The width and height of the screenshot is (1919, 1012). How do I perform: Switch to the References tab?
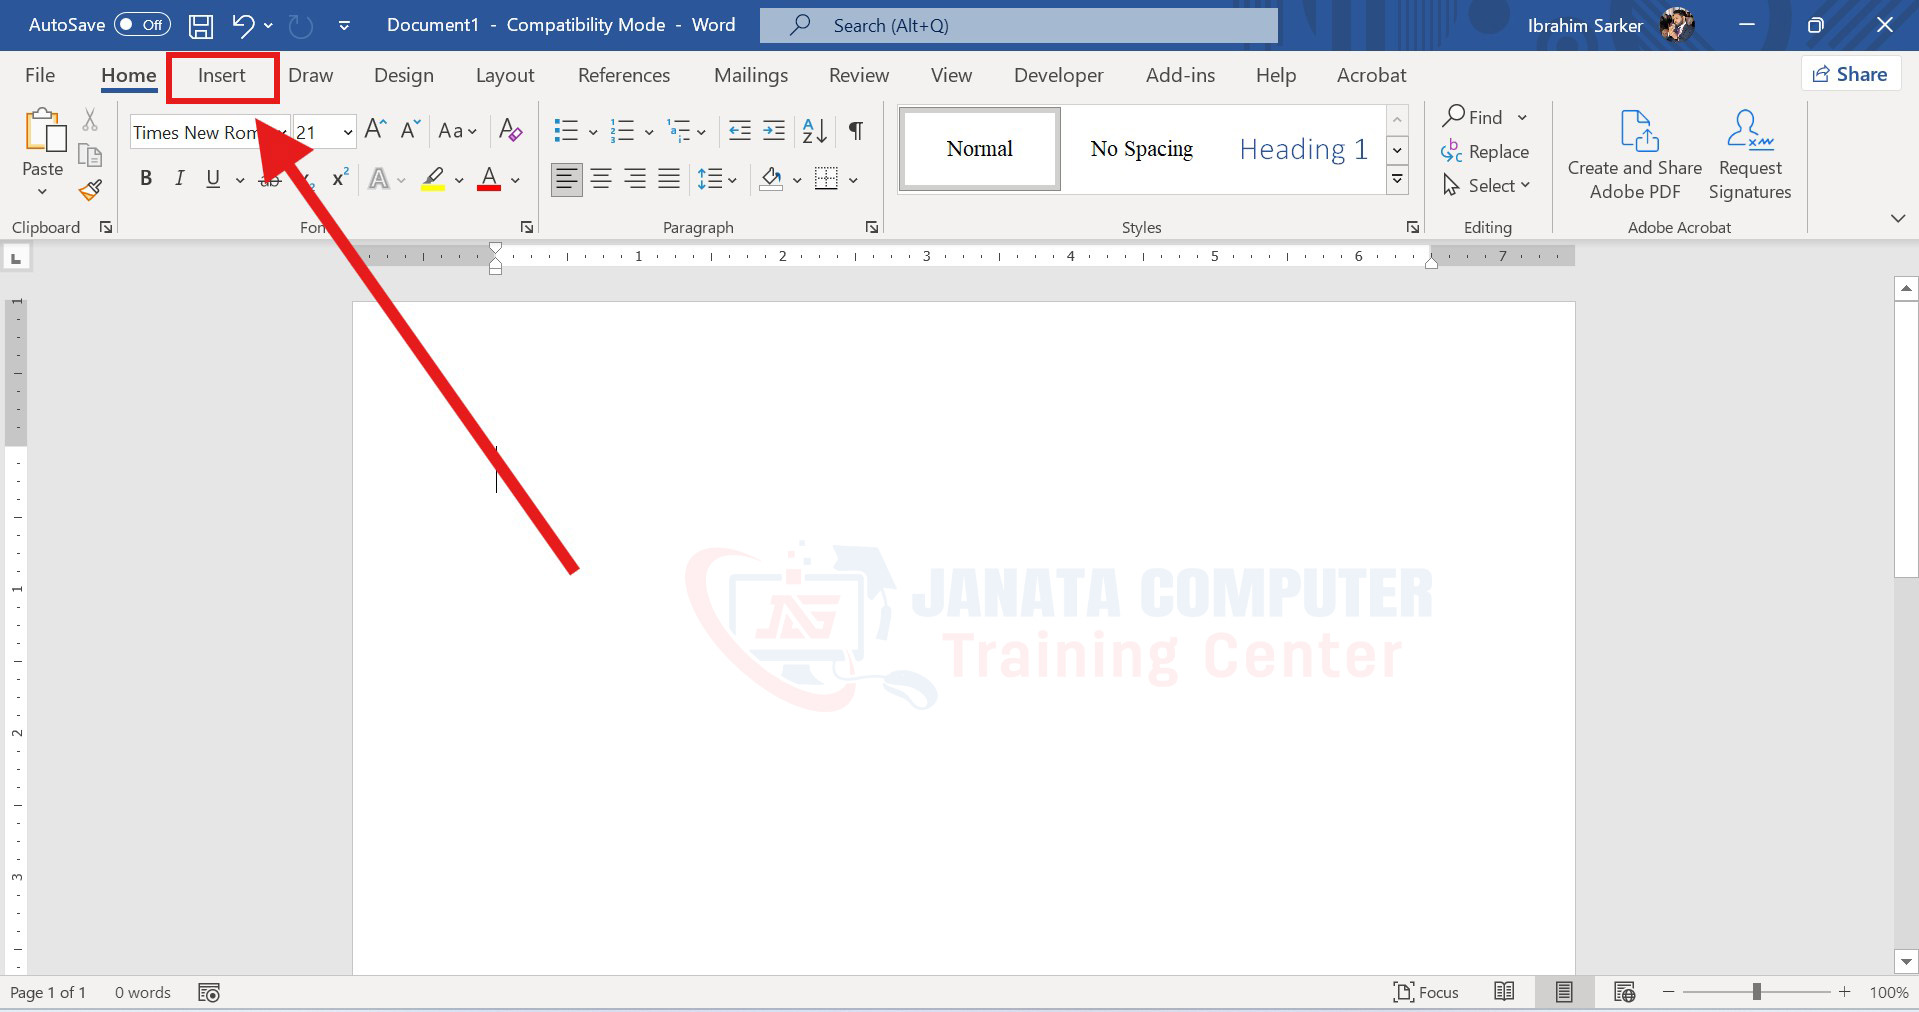coord(623,76)
